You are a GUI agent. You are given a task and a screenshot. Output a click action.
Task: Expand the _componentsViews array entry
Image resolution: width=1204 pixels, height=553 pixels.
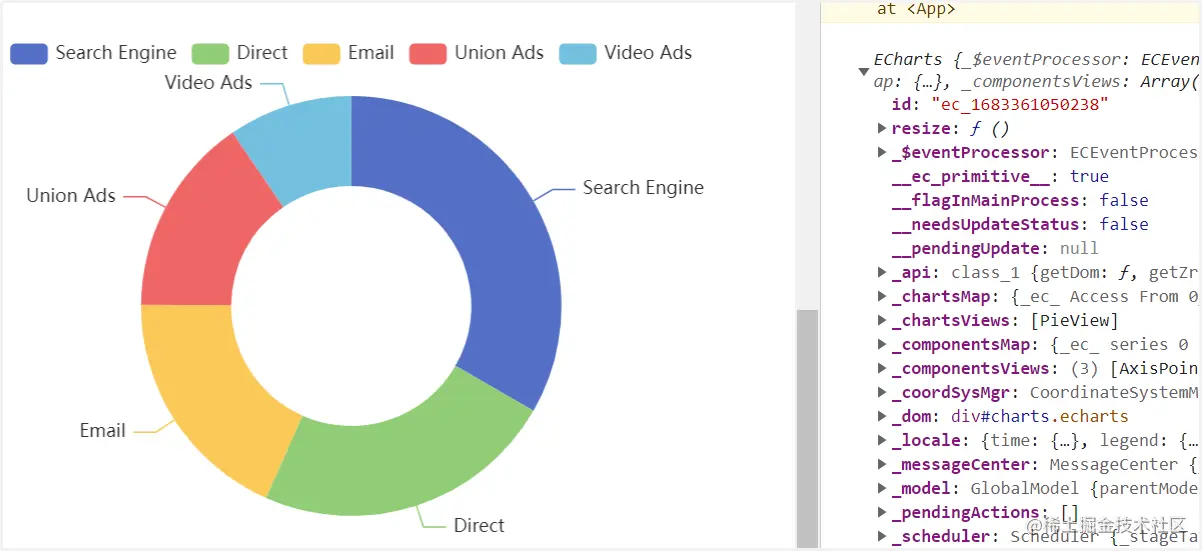pos(882,368)
